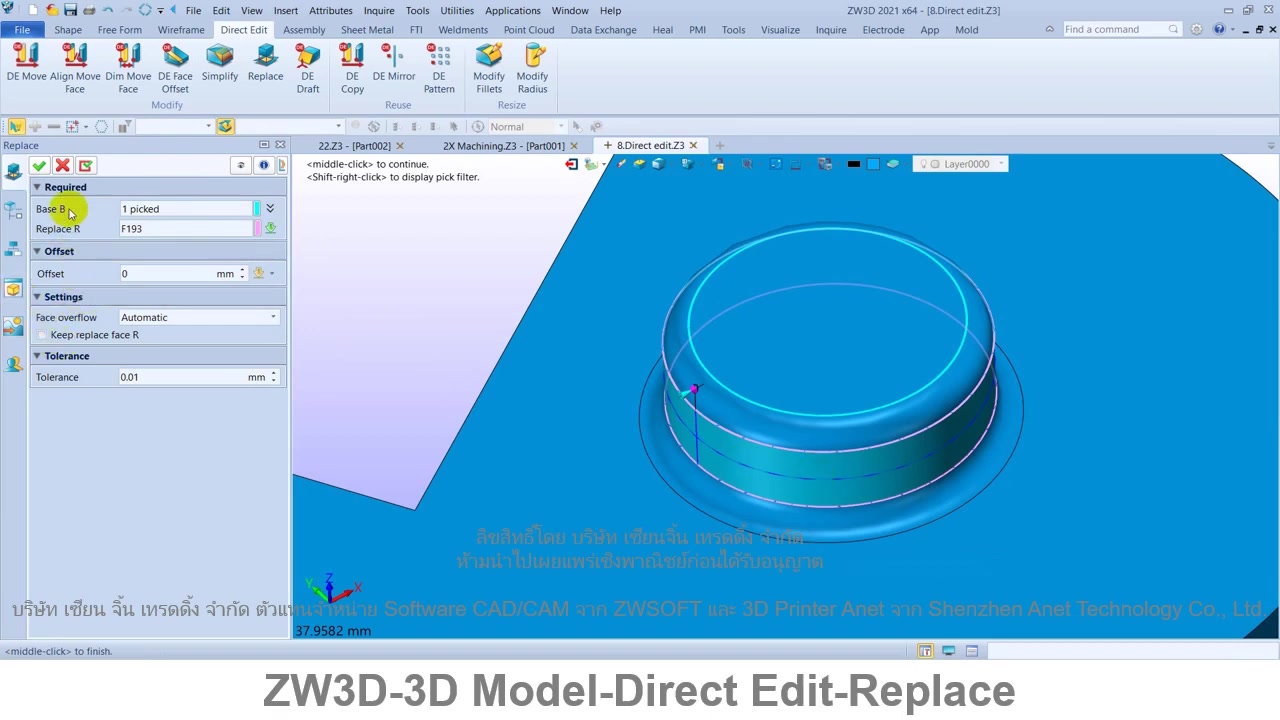Collapse the Offset section
Viewport: 1280px width, 720px height.
37,251
